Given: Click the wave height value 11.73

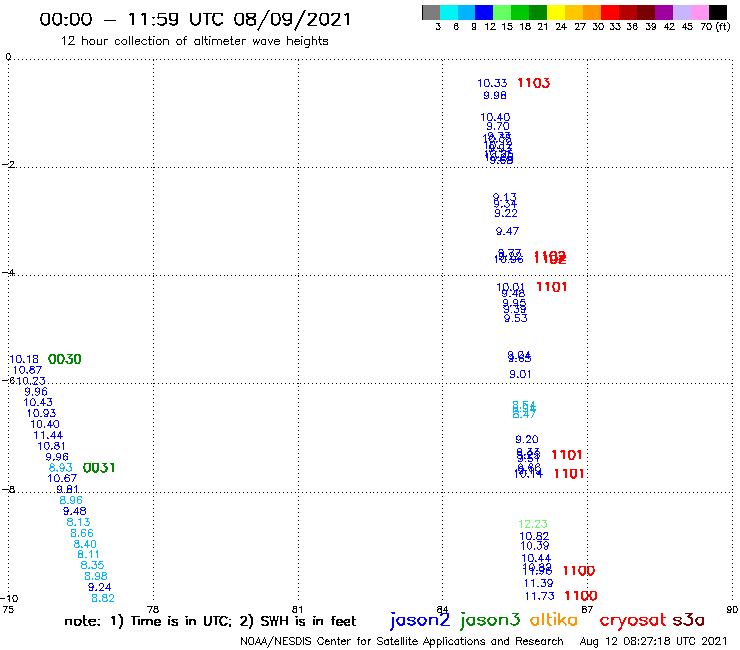Looking at the screenshot, I should pos(540,596).
